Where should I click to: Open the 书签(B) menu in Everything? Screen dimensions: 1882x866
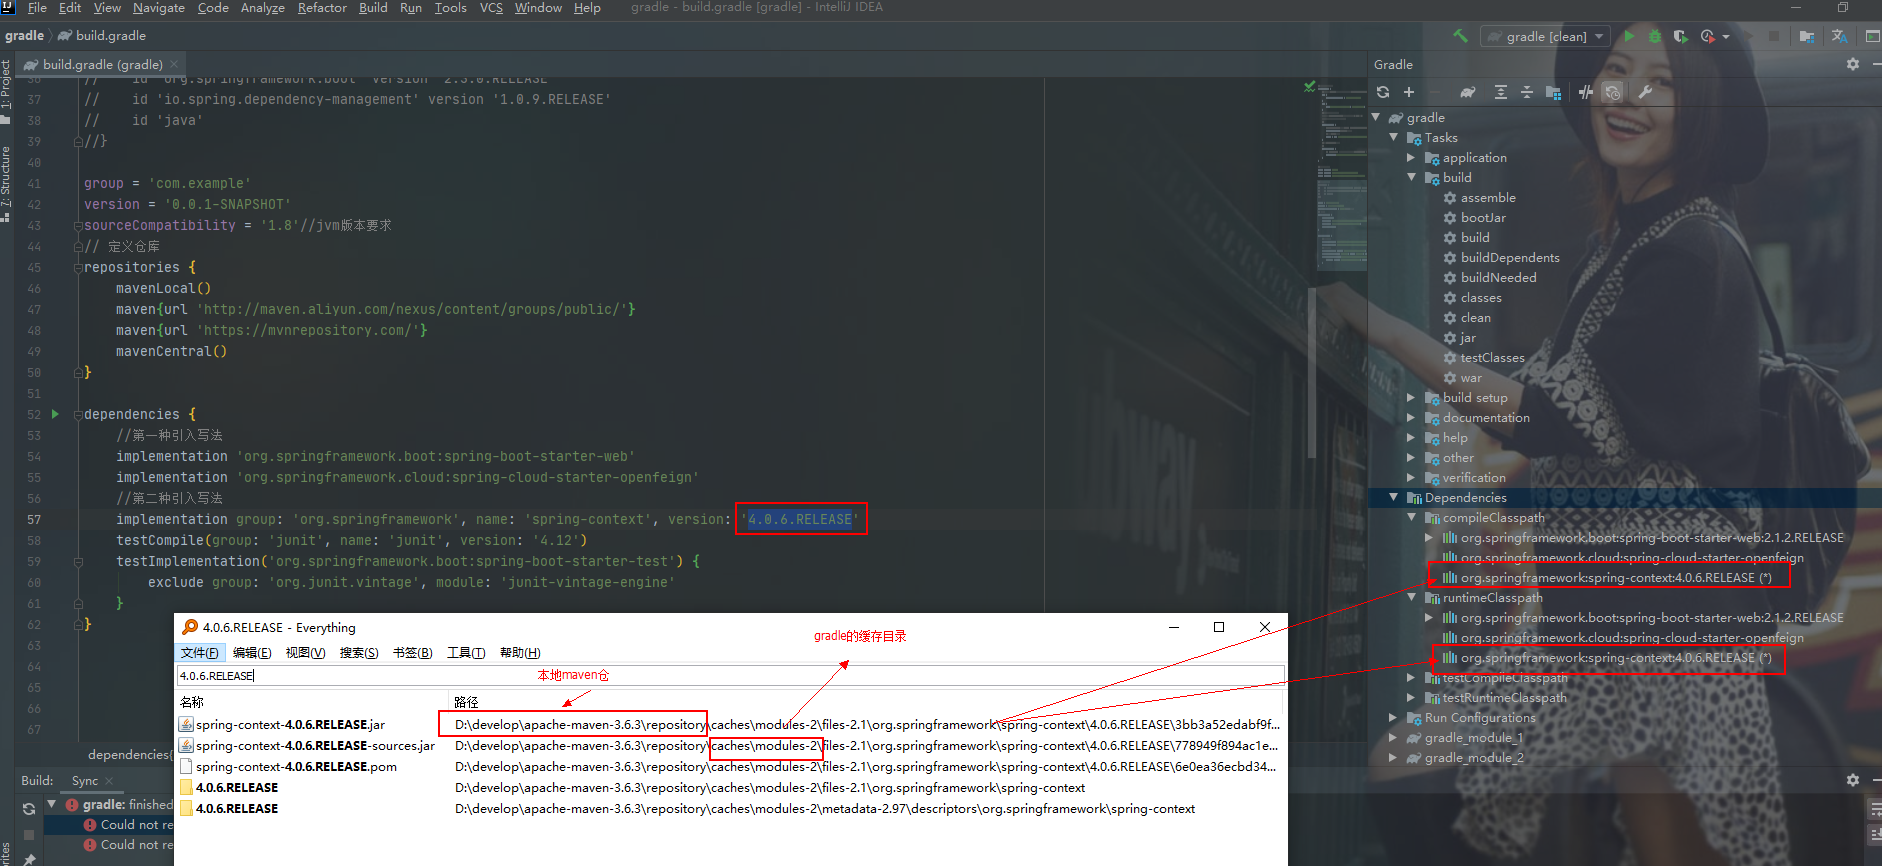[413, 653]
